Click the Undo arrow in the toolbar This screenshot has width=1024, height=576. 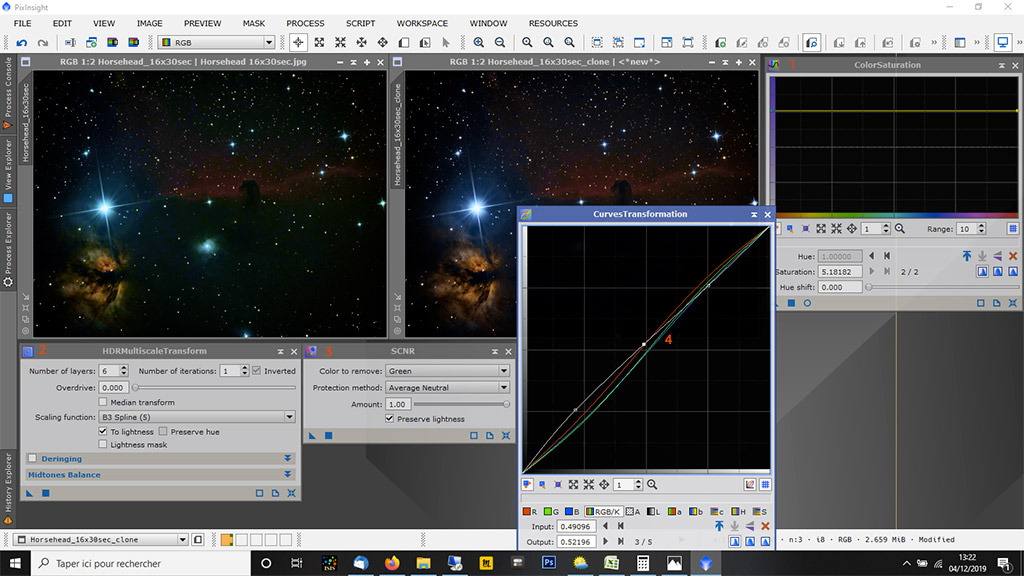click(x=19, y=43)
